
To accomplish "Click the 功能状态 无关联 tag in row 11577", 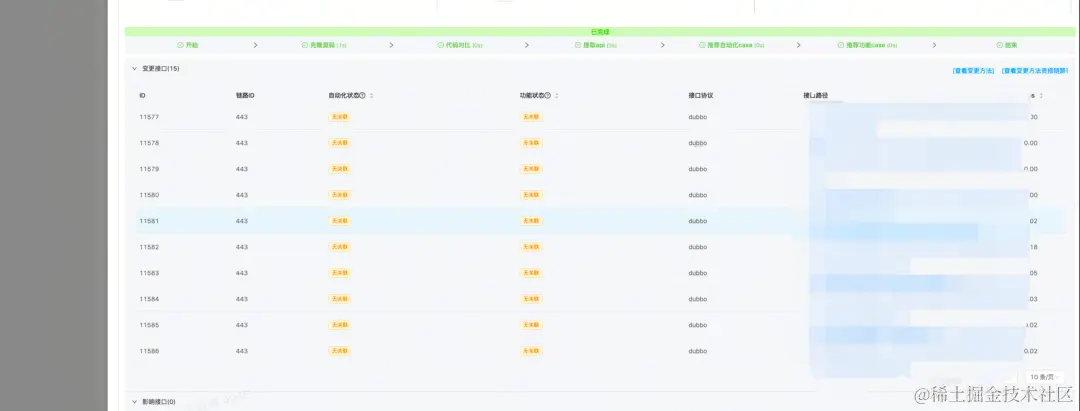I will 531,117.
